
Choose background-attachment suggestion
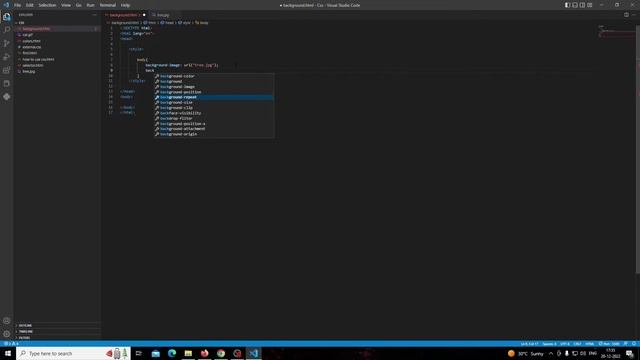coord(213,129)
